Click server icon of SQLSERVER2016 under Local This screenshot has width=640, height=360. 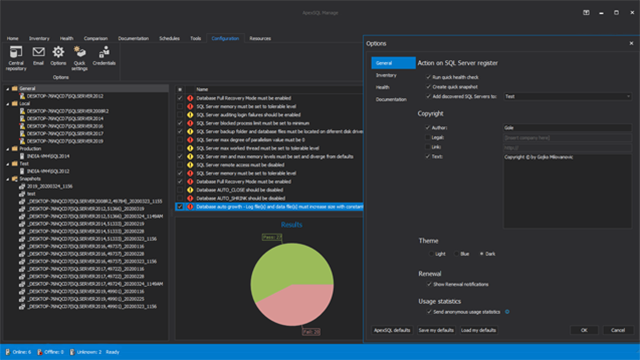[22, 126]
